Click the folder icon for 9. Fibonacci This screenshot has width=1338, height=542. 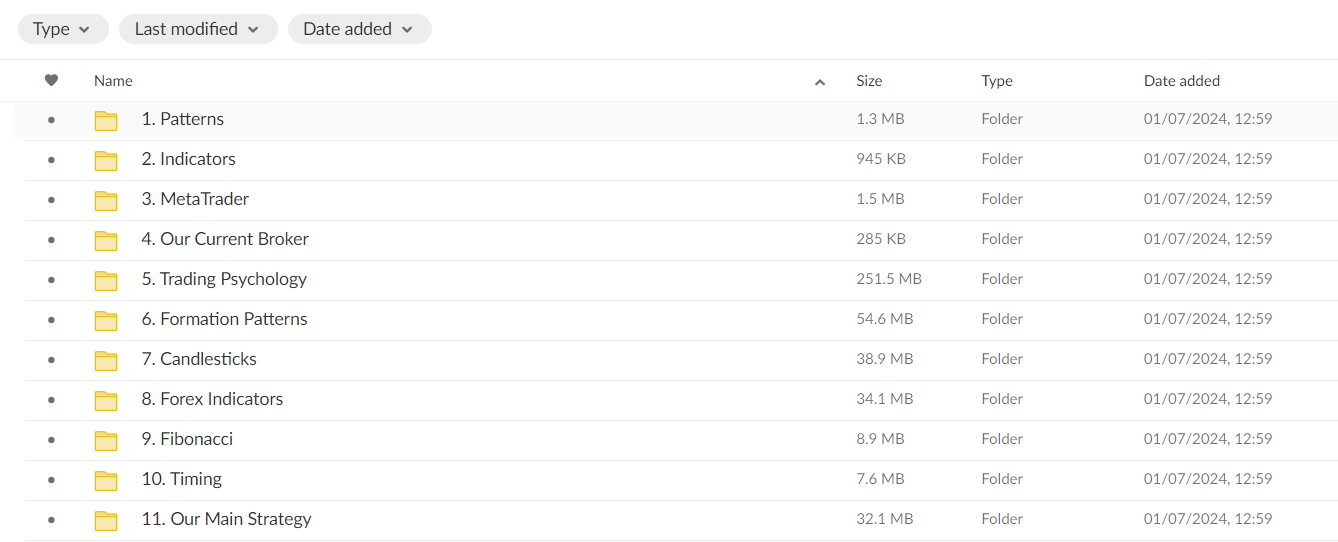(x=106, y=440)
